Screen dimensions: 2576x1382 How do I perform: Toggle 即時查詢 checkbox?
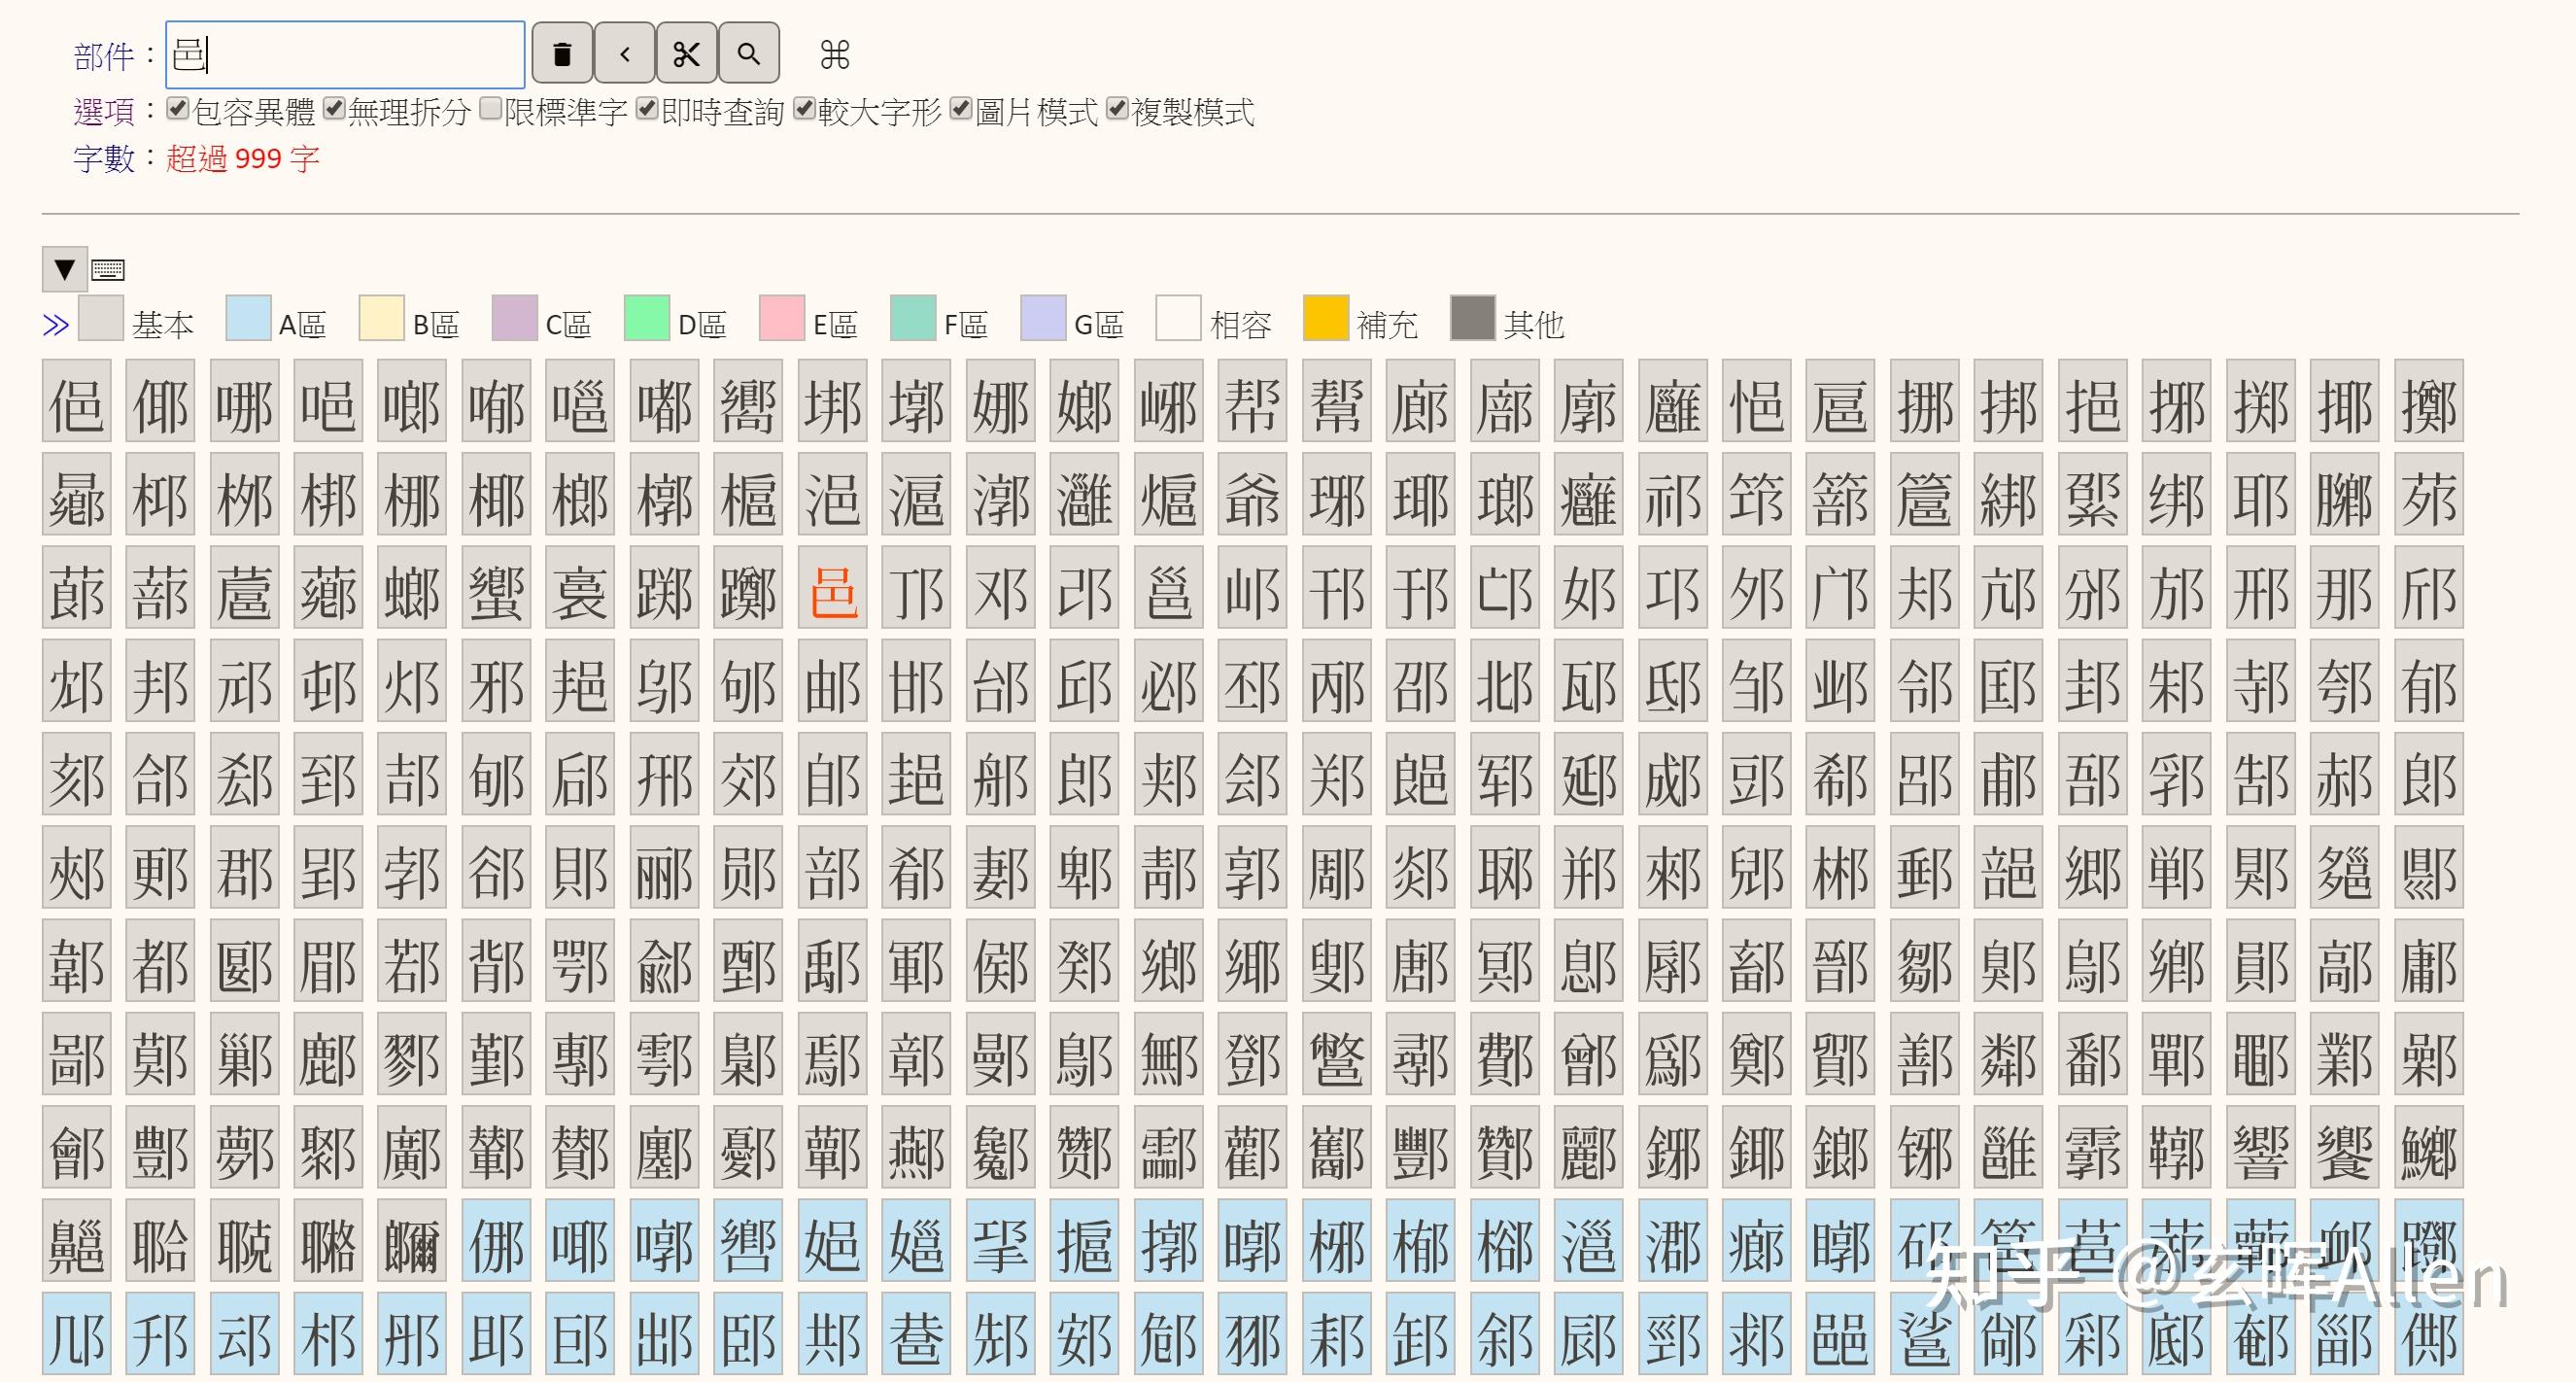click(647, 108)
